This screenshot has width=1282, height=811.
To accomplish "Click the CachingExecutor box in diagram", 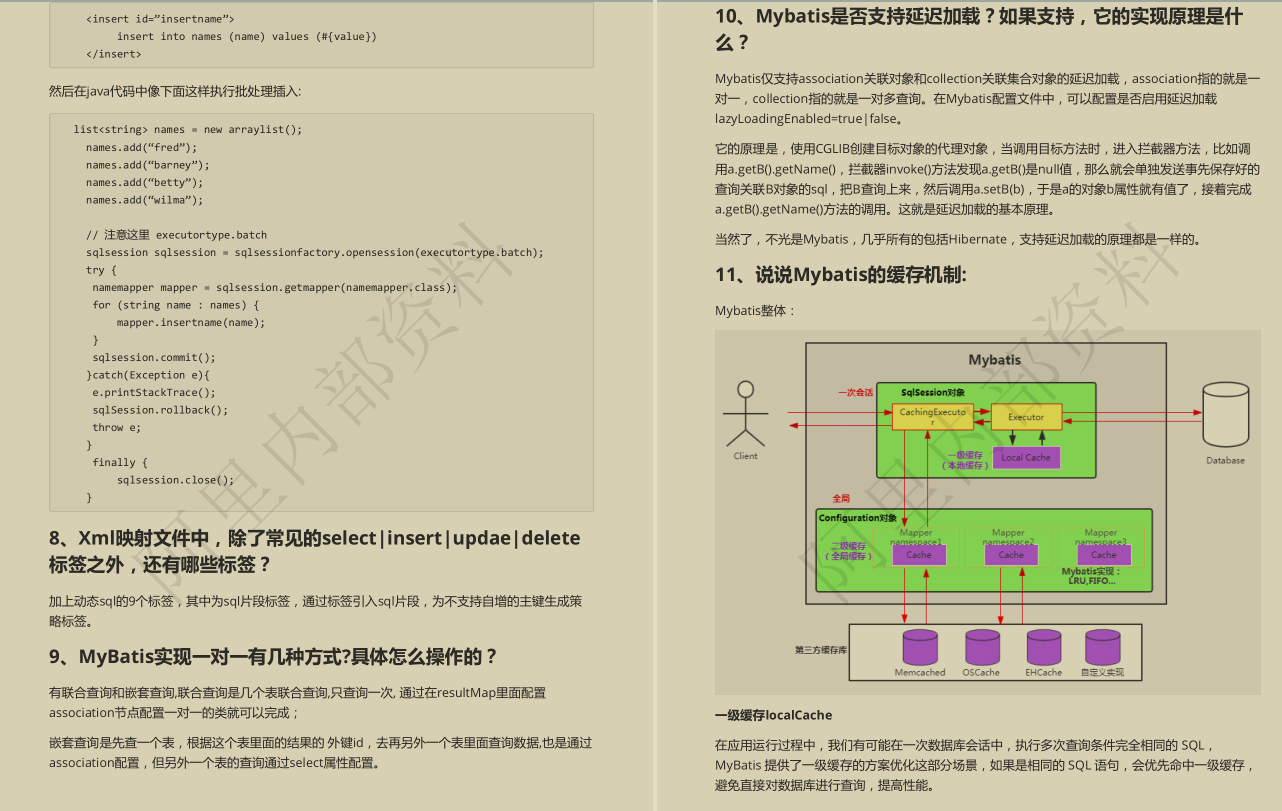I will click(x=932, y=417).
